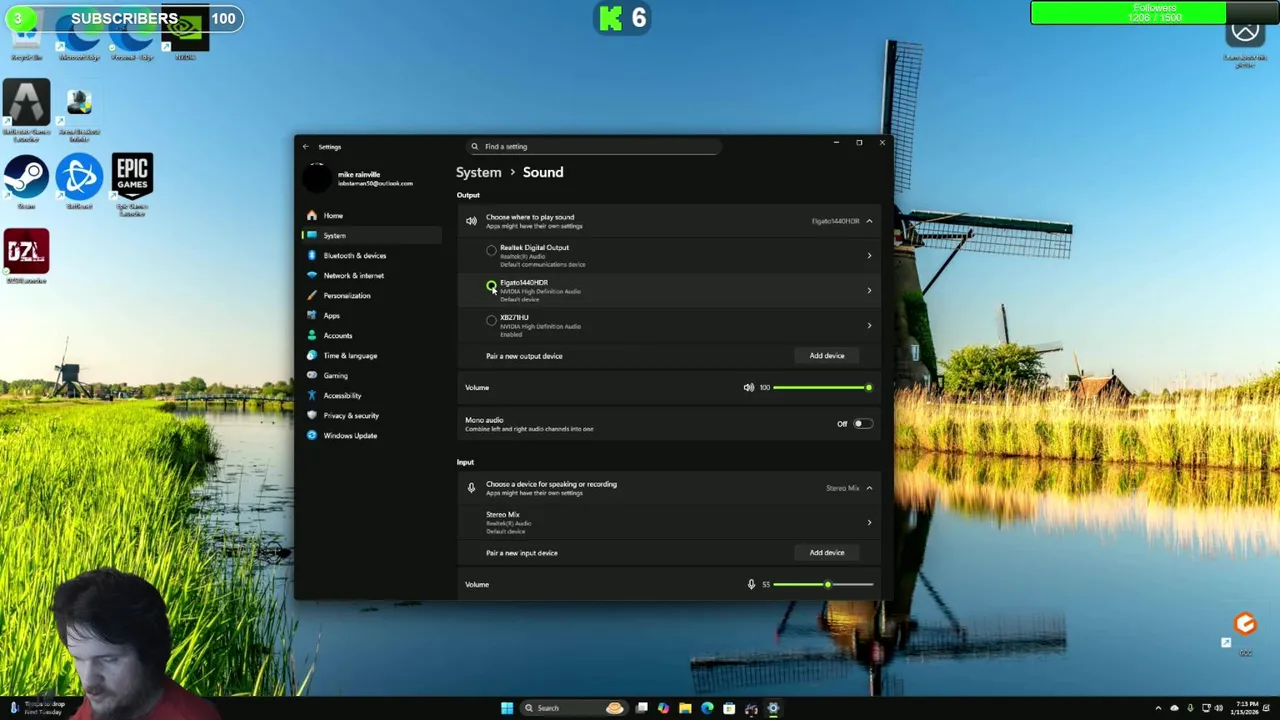1280x720 pixels.
Task: Launch Copilot from the taskbar
Action: (x=663, y=708)
